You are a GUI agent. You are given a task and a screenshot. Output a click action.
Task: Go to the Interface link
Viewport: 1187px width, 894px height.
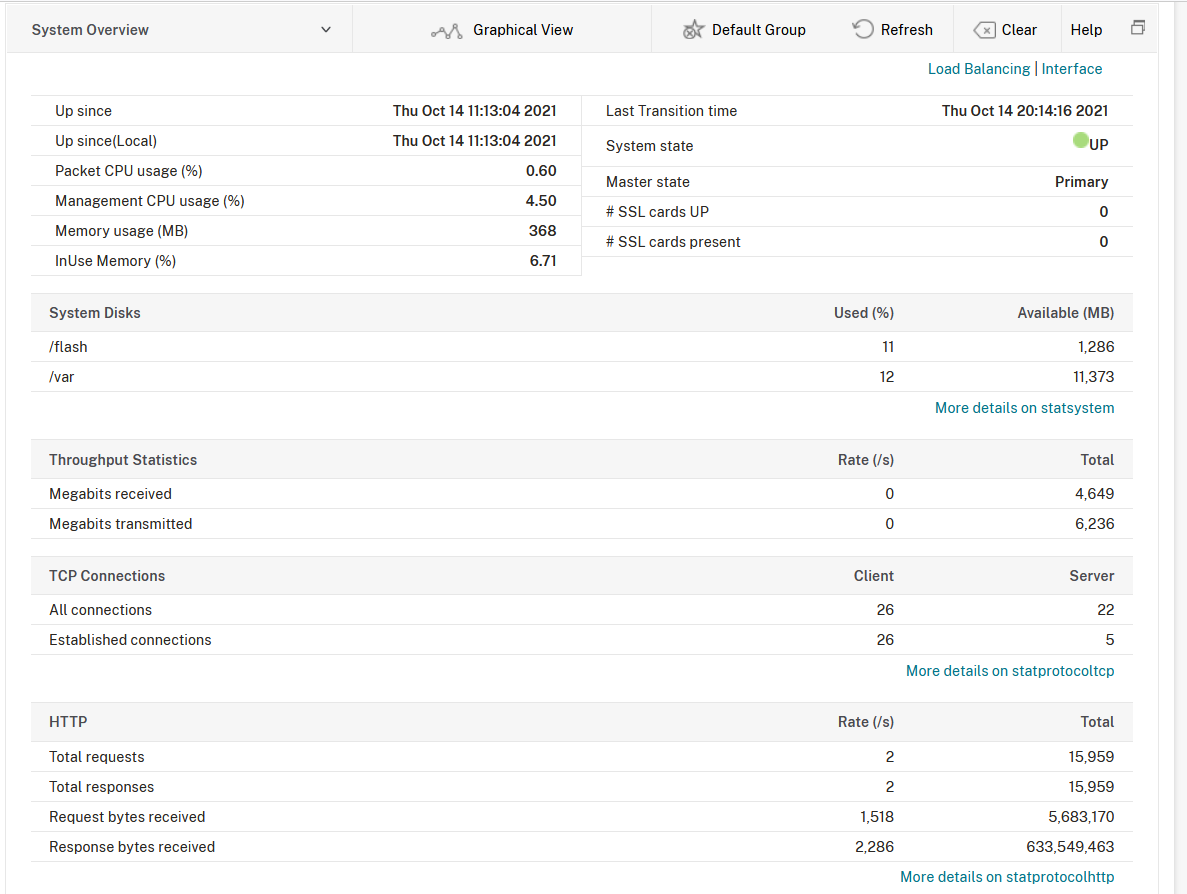pos(1072,69)
